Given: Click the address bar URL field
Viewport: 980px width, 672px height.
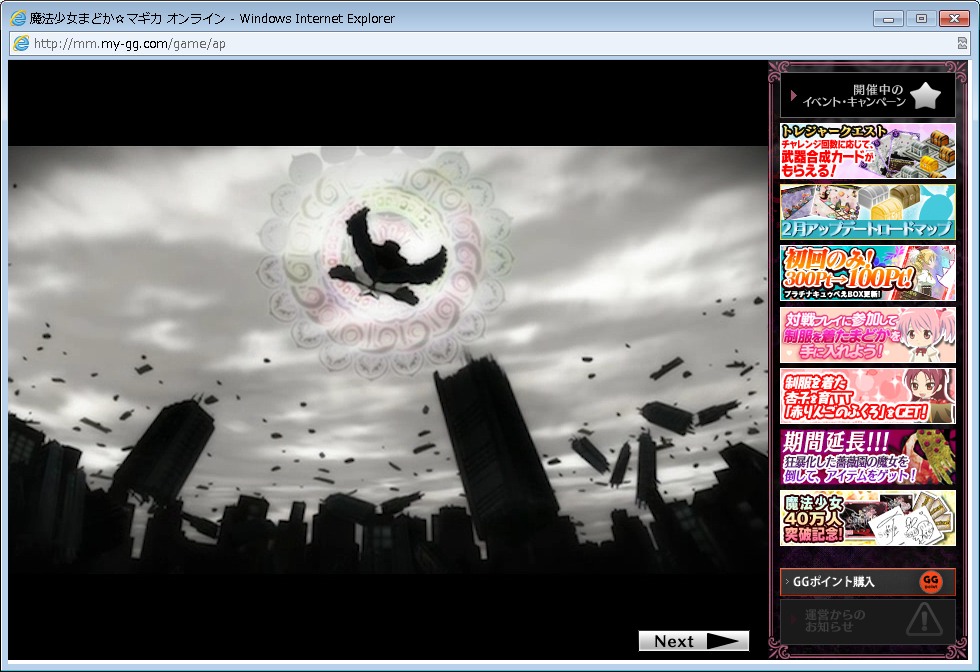Looking at the screenshot, I should [x=489, y=44].
